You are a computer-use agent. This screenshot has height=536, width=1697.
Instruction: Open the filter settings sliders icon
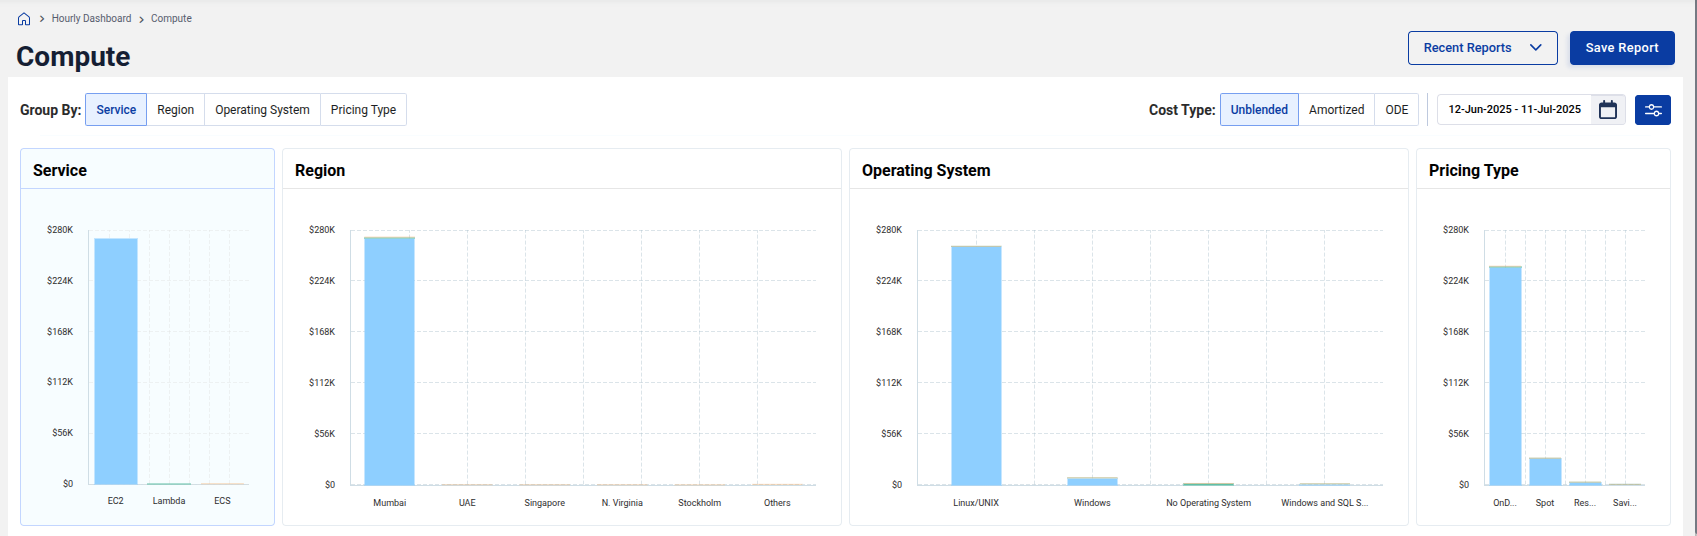pyautogui.click(x=1652, y=110)
